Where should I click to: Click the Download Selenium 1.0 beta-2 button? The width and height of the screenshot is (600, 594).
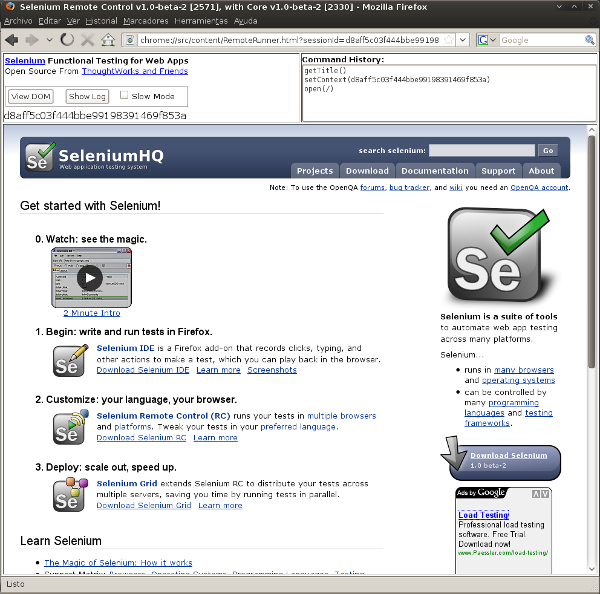pyautogui.click(x=500, y=461)
